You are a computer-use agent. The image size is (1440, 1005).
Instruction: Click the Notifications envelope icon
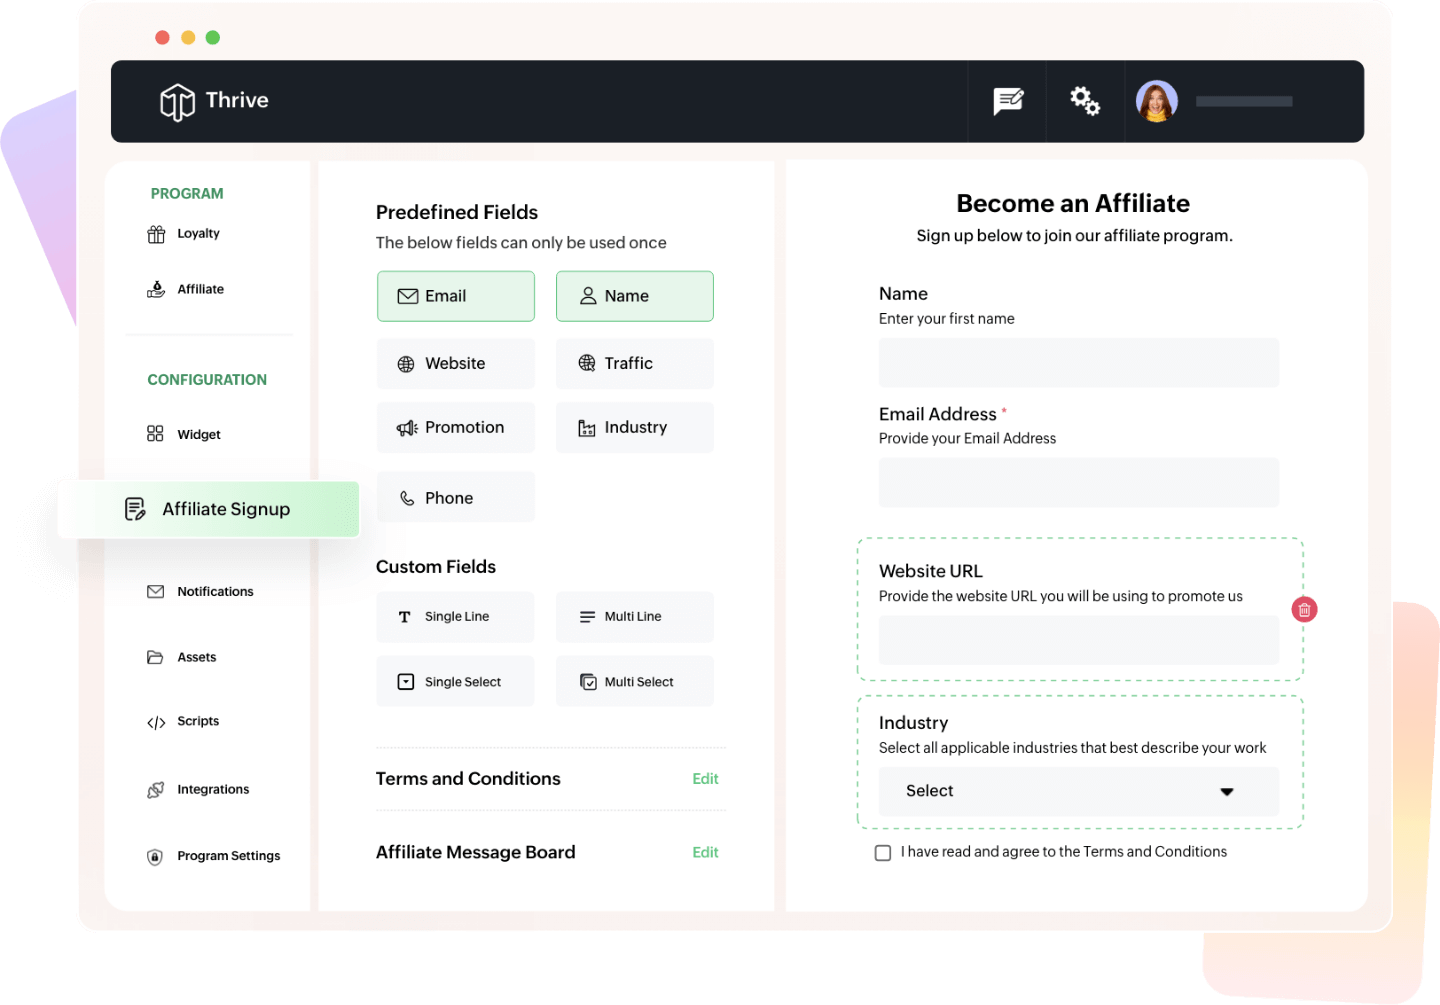[156, 591]
